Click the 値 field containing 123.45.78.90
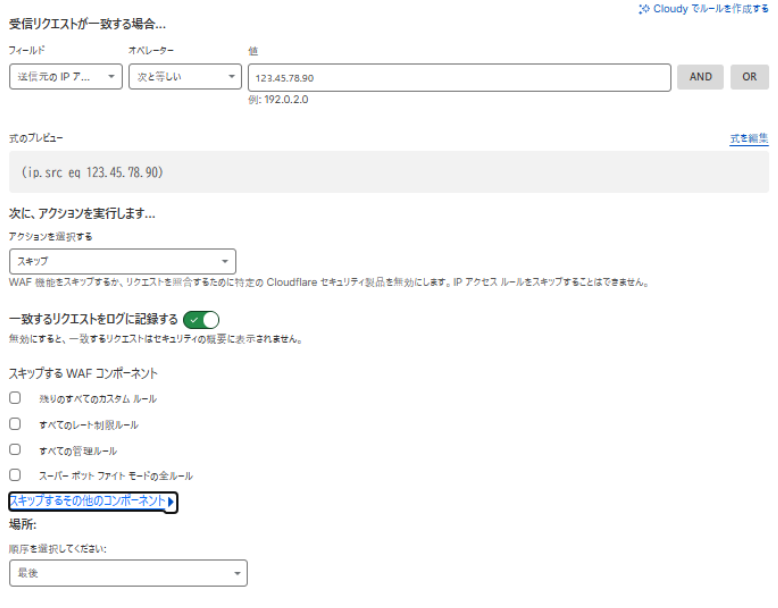The height and width of the screenshot is (608, 778). pyautogui.click(x=458, y=77)
